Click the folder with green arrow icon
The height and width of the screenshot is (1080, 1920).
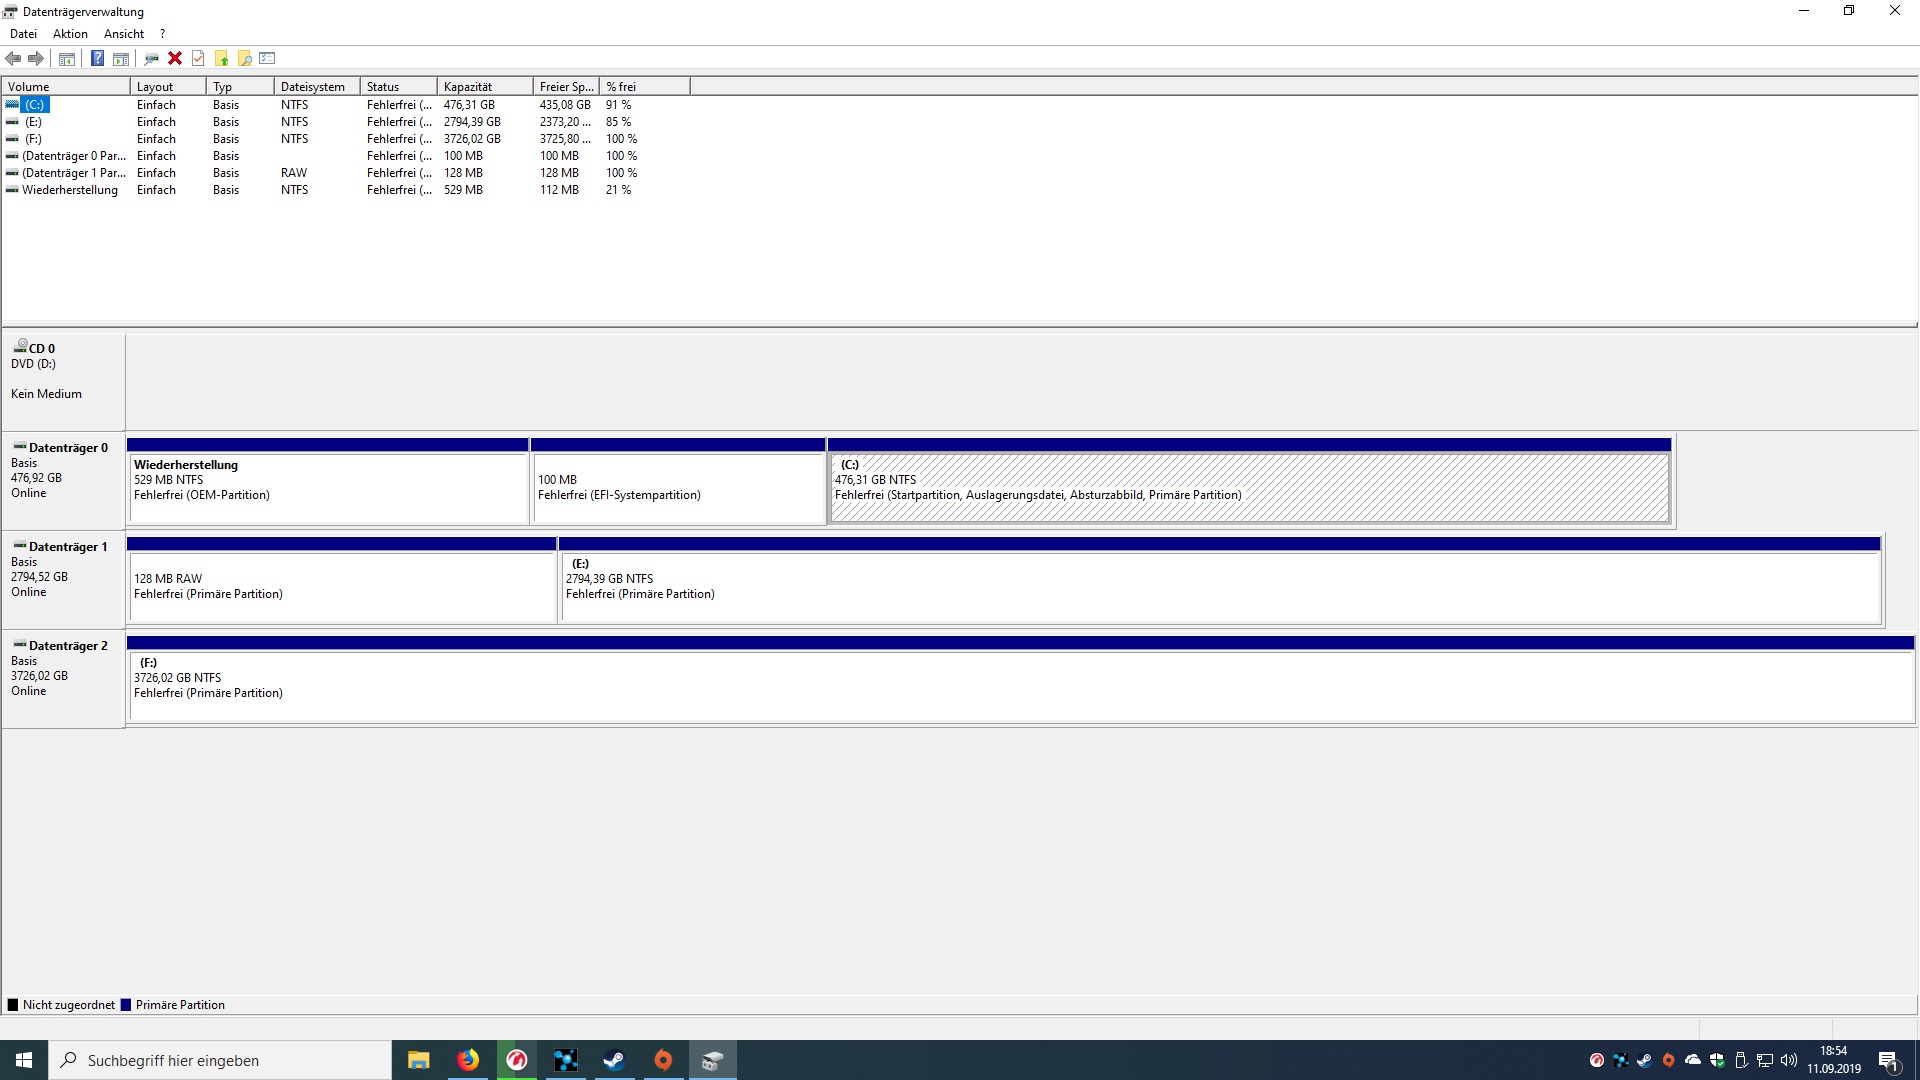coord(221,58)
